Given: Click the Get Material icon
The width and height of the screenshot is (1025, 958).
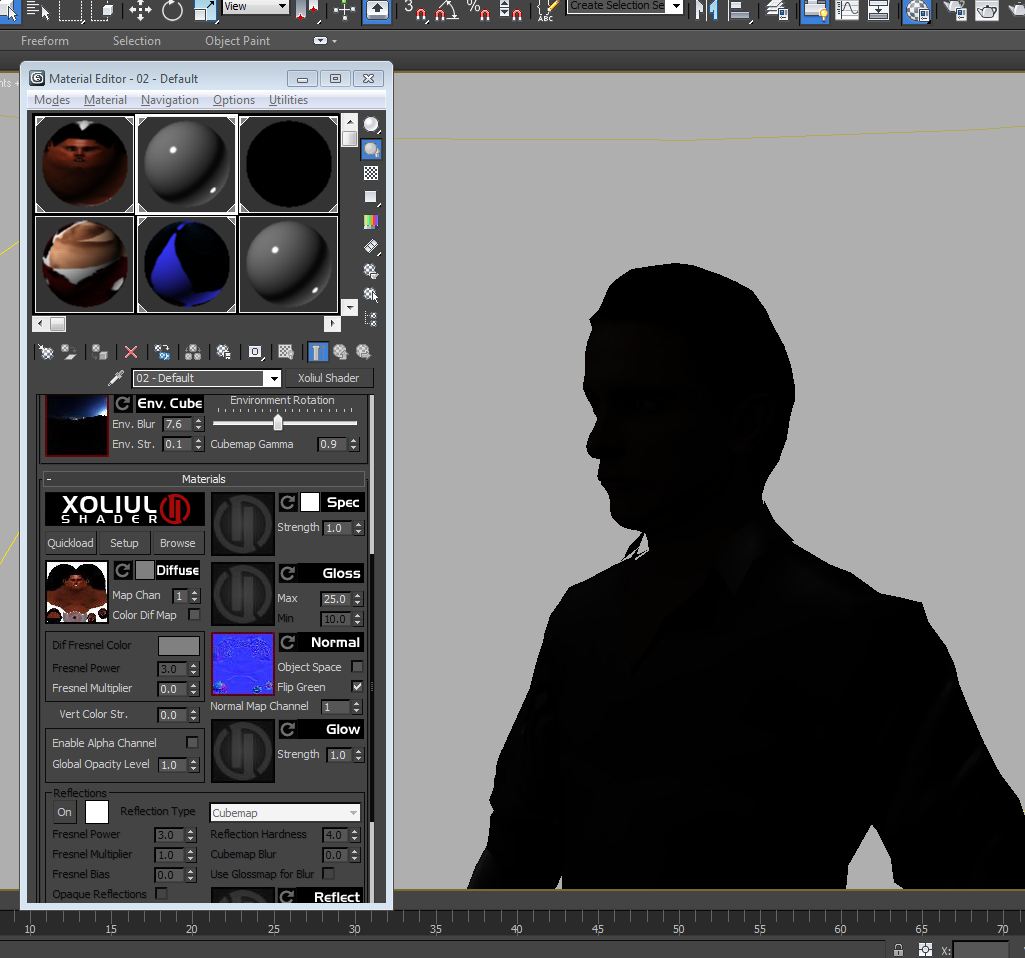Looking at the screenshot, I should click(x=46, y=352).
